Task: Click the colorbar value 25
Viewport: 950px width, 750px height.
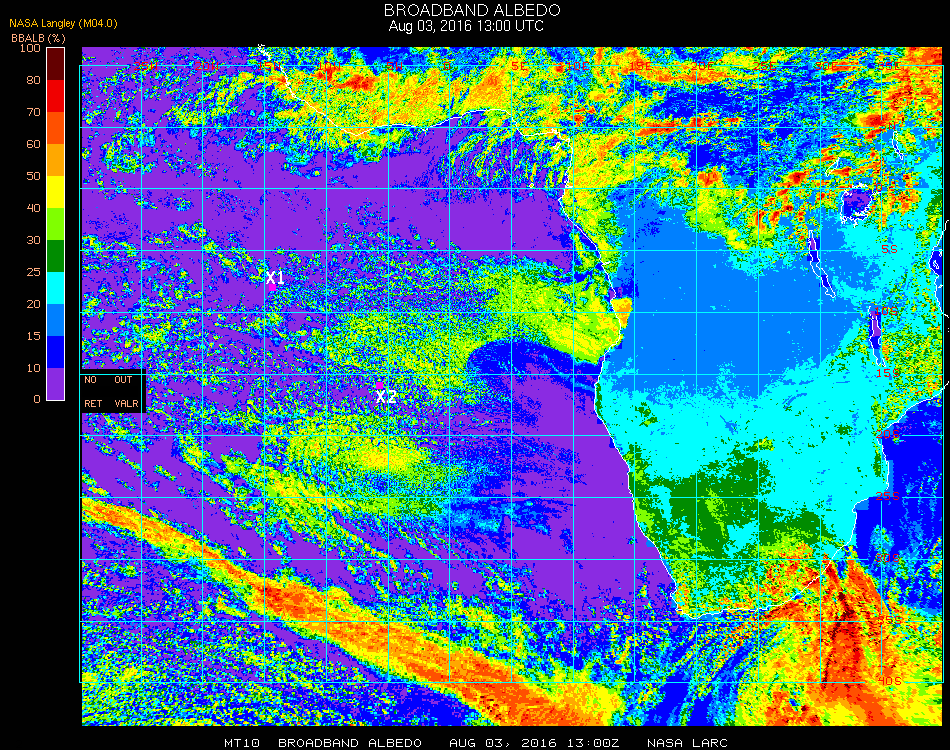Action: pos(33,272)
